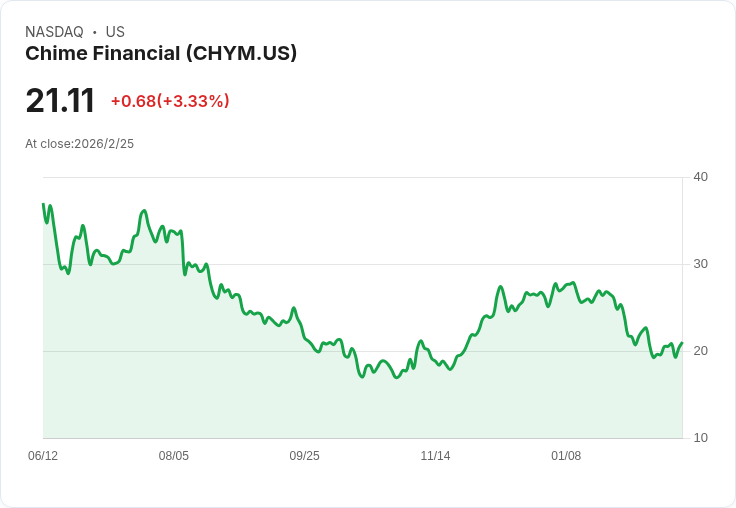Click the 06/12 date on x-axis

pos(43,456)
